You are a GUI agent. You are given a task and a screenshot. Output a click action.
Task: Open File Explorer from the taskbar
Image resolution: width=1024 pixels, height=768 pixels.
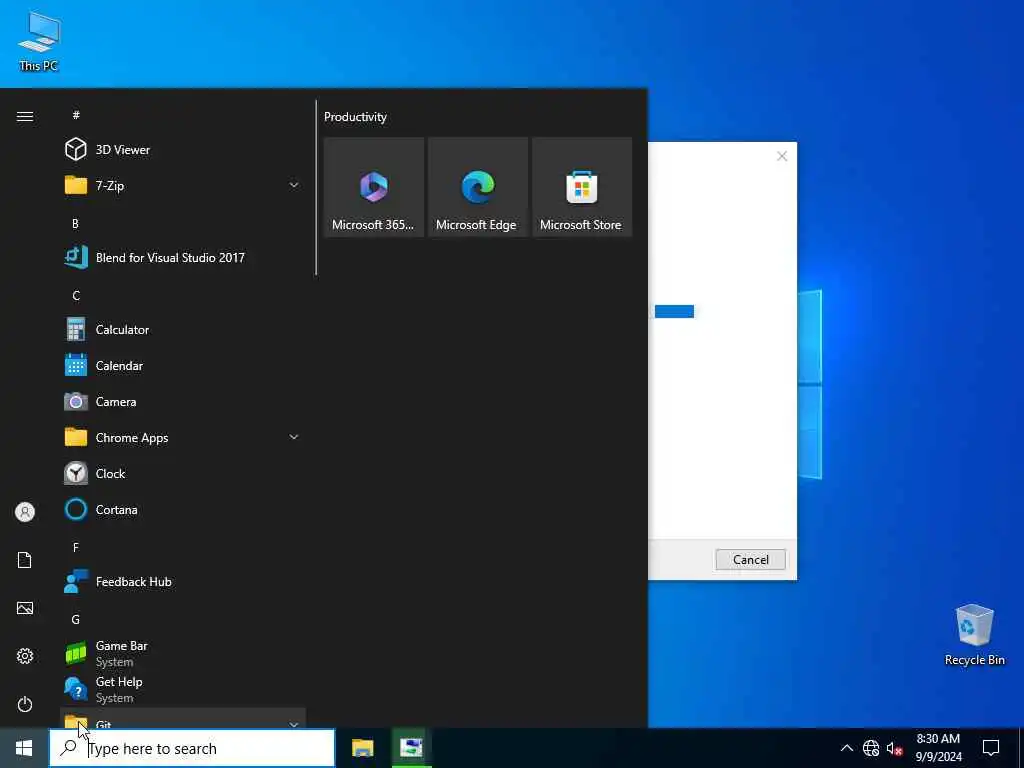tap(362, 748)
